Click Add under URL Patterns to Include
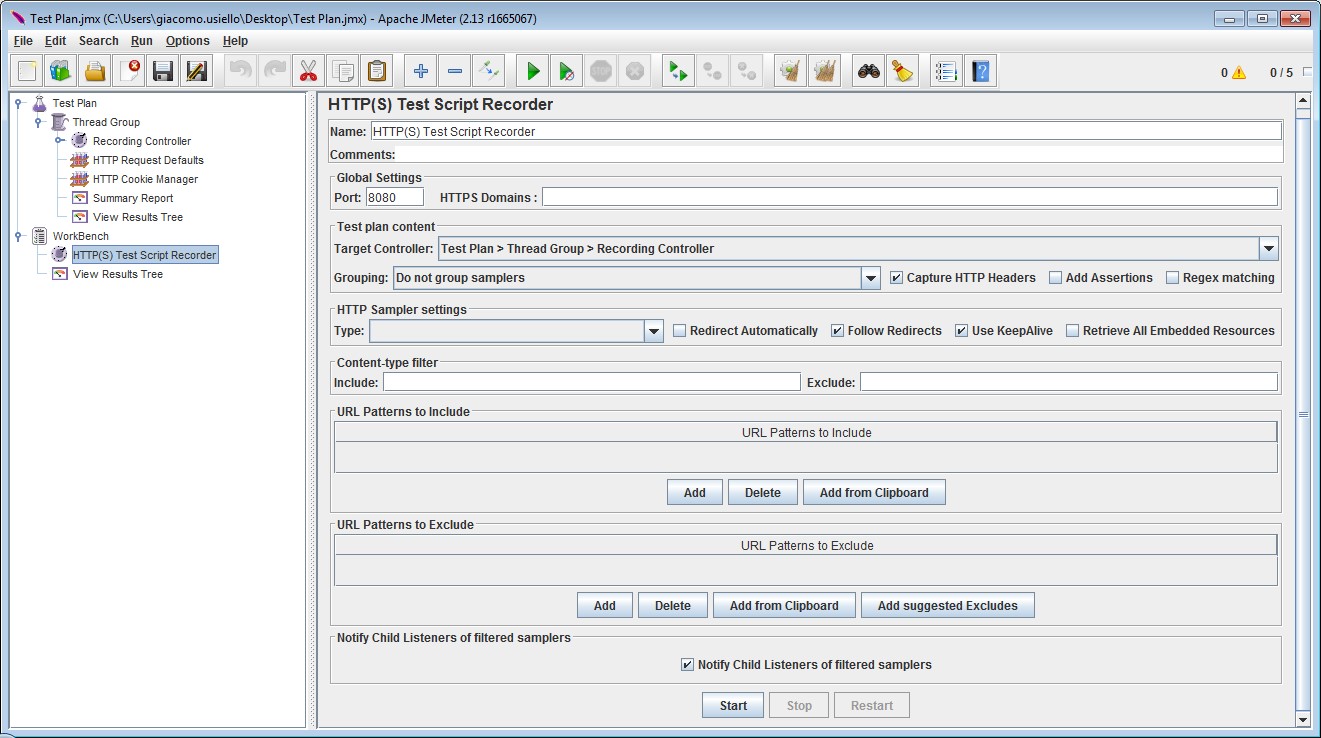The image size is (1321, 738). point(695,493)
